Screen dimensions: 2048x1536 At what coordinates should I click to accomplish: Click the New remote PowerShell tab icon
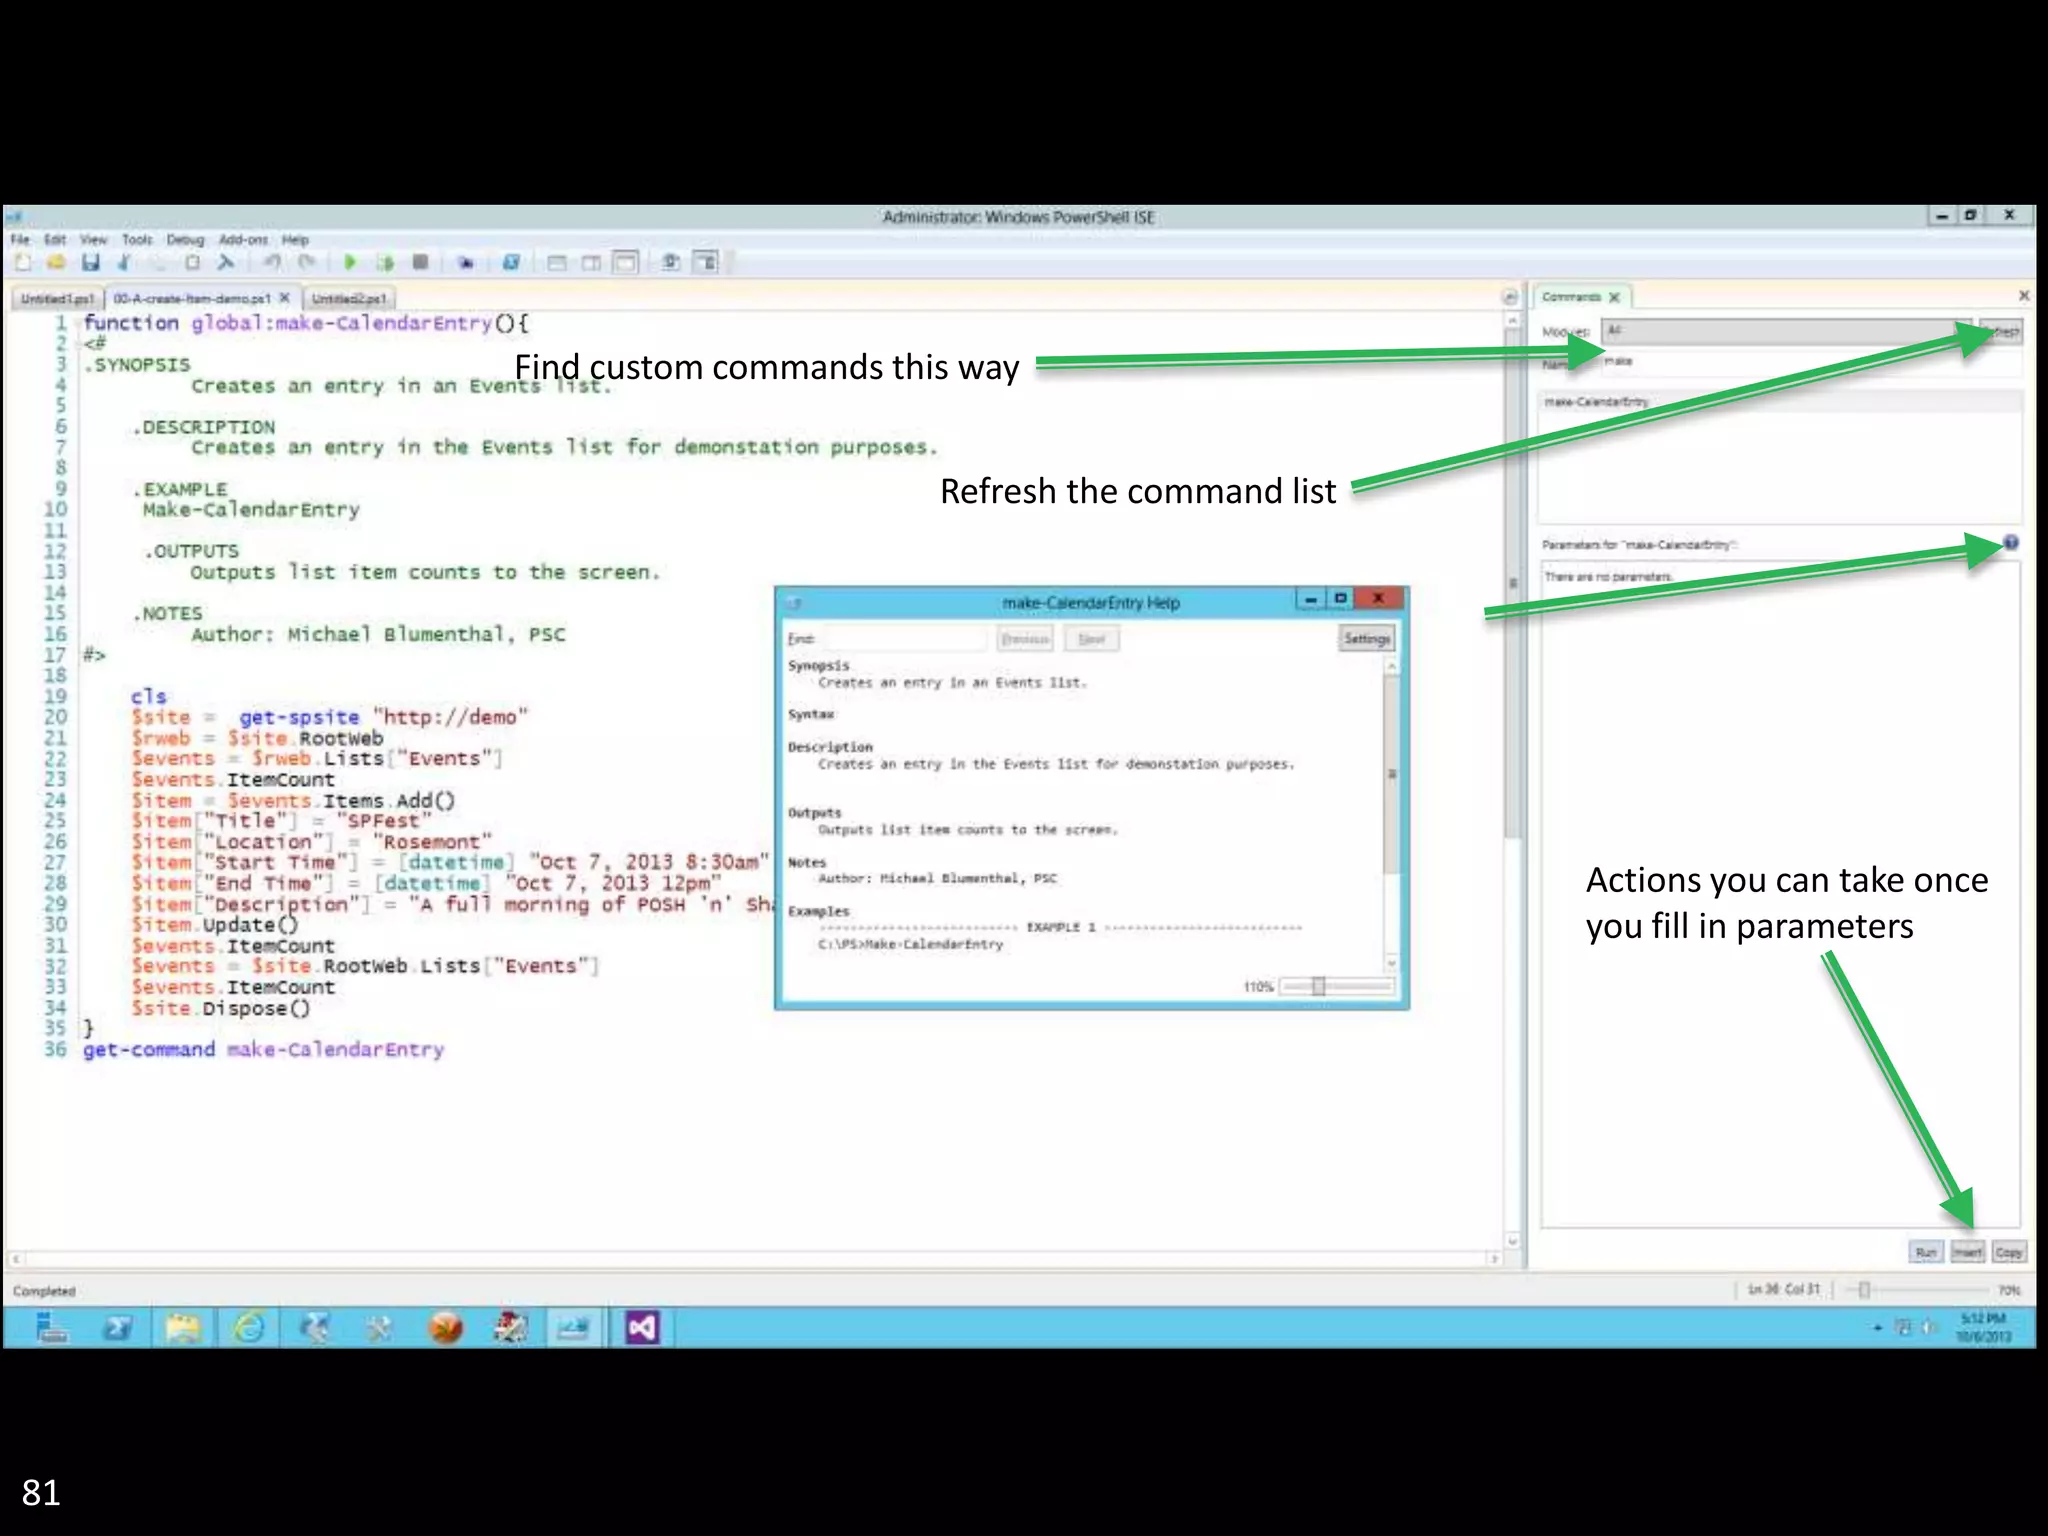point(465,262)
